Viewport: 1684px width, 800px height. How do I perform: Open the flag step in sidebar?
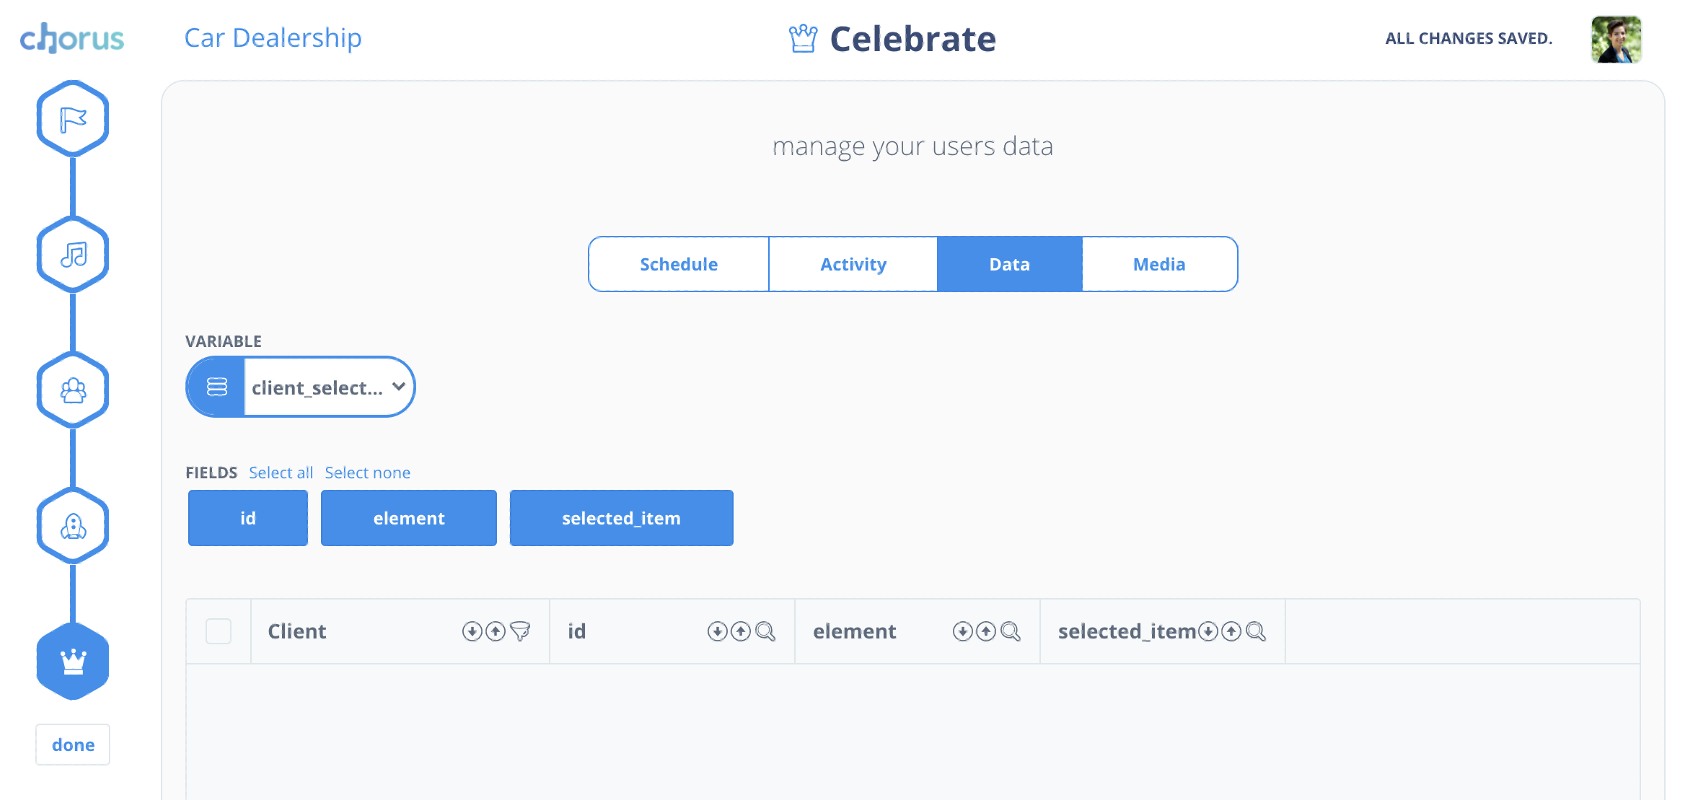pos(73,119)
